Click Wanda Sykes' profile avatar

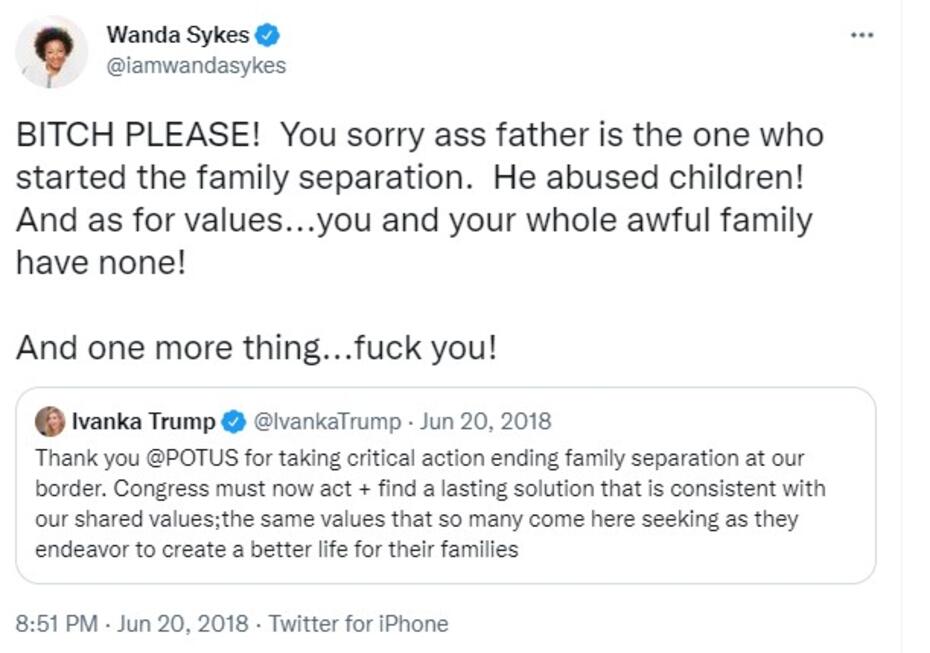pos(52,51)
